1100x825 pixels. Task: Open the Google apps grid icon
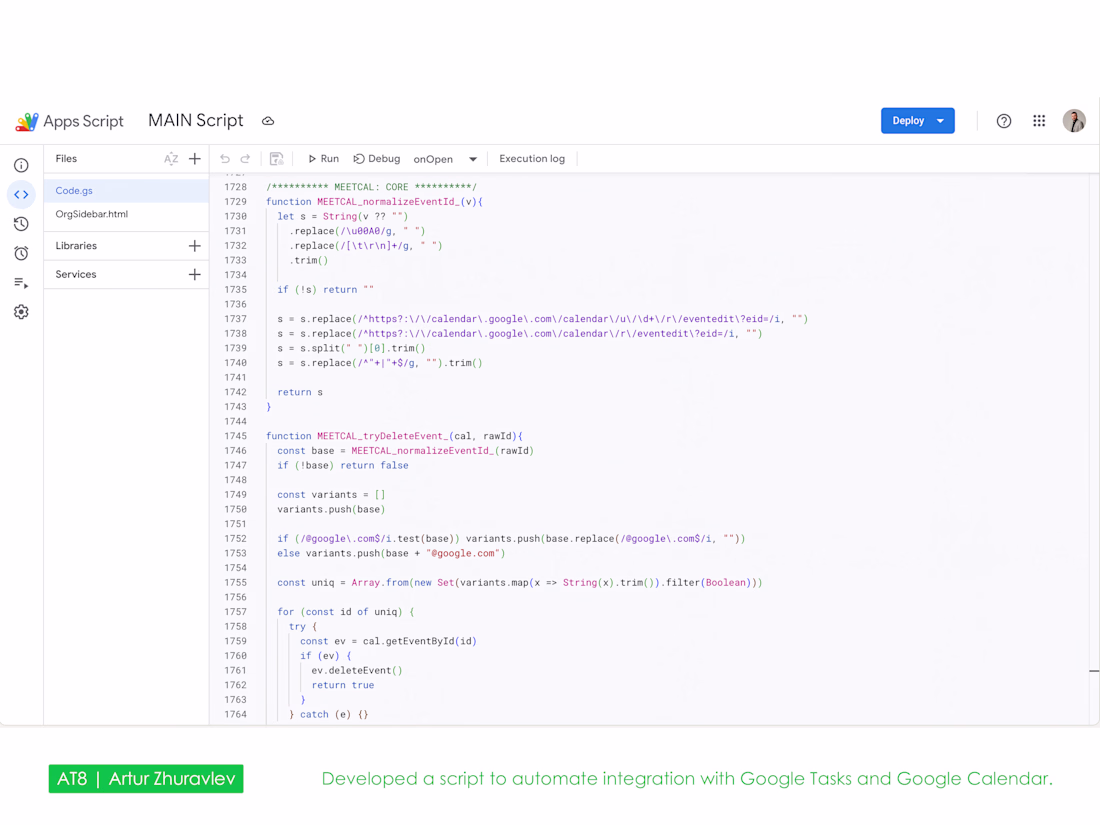point(1039,121)
